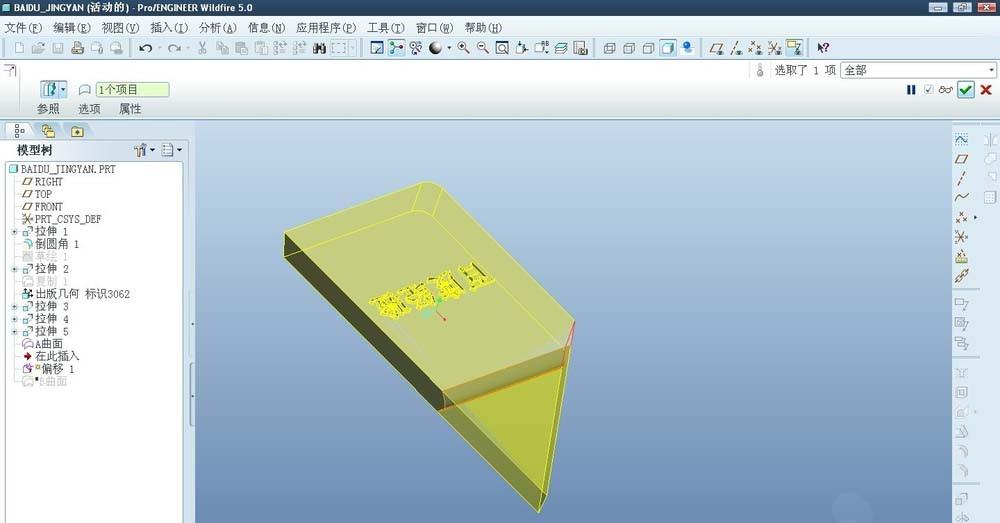Viewport: 1000px width, 523px height.
Task: Click the undo arrow icon
Action: (x=145, y=48)
